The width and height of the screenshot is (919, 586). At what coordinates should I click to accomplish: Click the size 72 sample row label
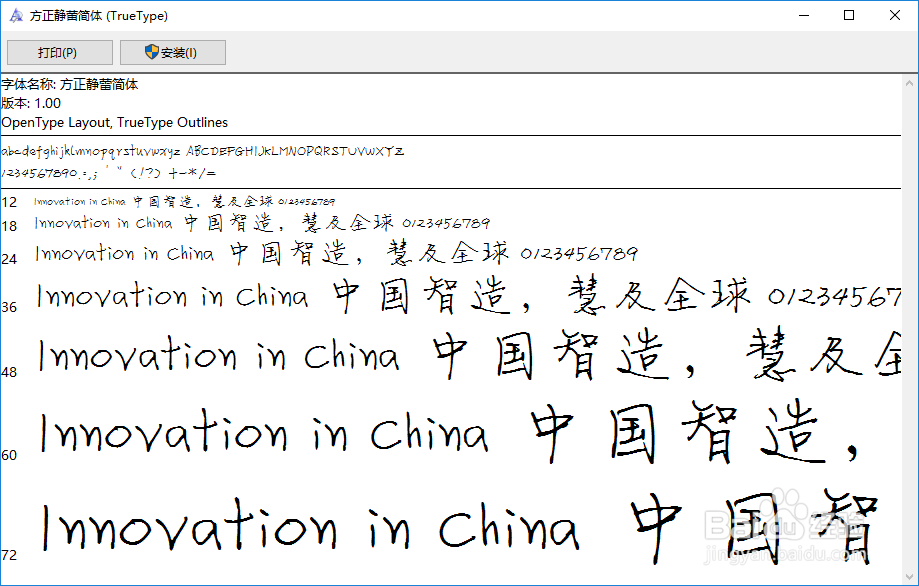pyautogui.click(x=9, y=556)
